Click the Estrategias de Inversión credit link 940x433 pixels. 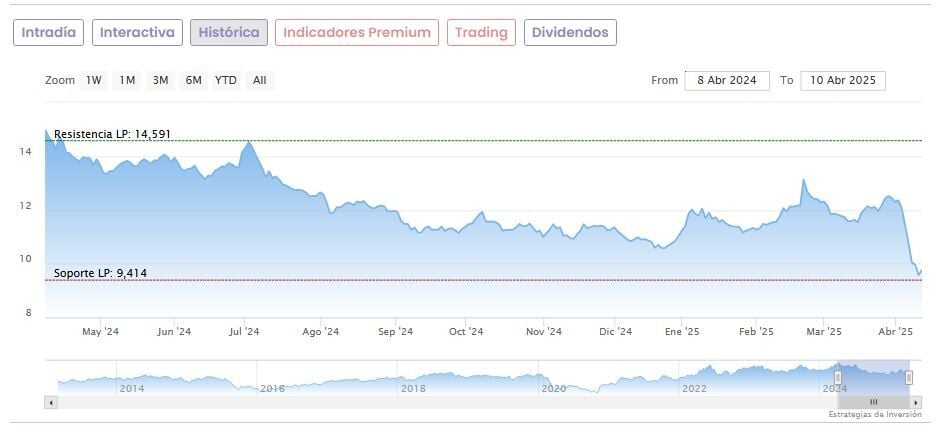pyautogui.click(x=875, y=414)
